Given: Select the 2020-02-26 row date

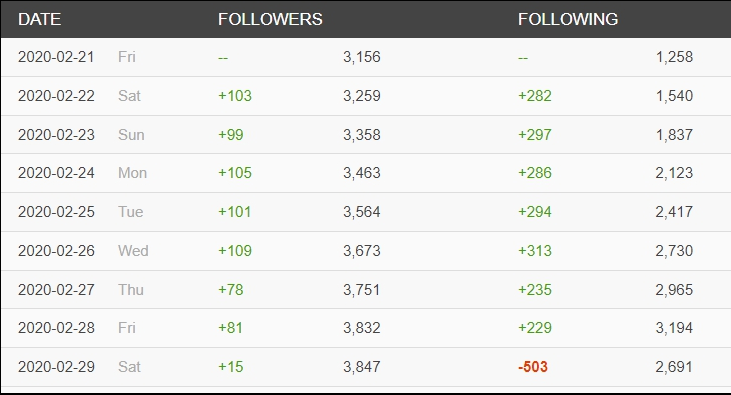Looking at the screenshot, I should [56, 251].
